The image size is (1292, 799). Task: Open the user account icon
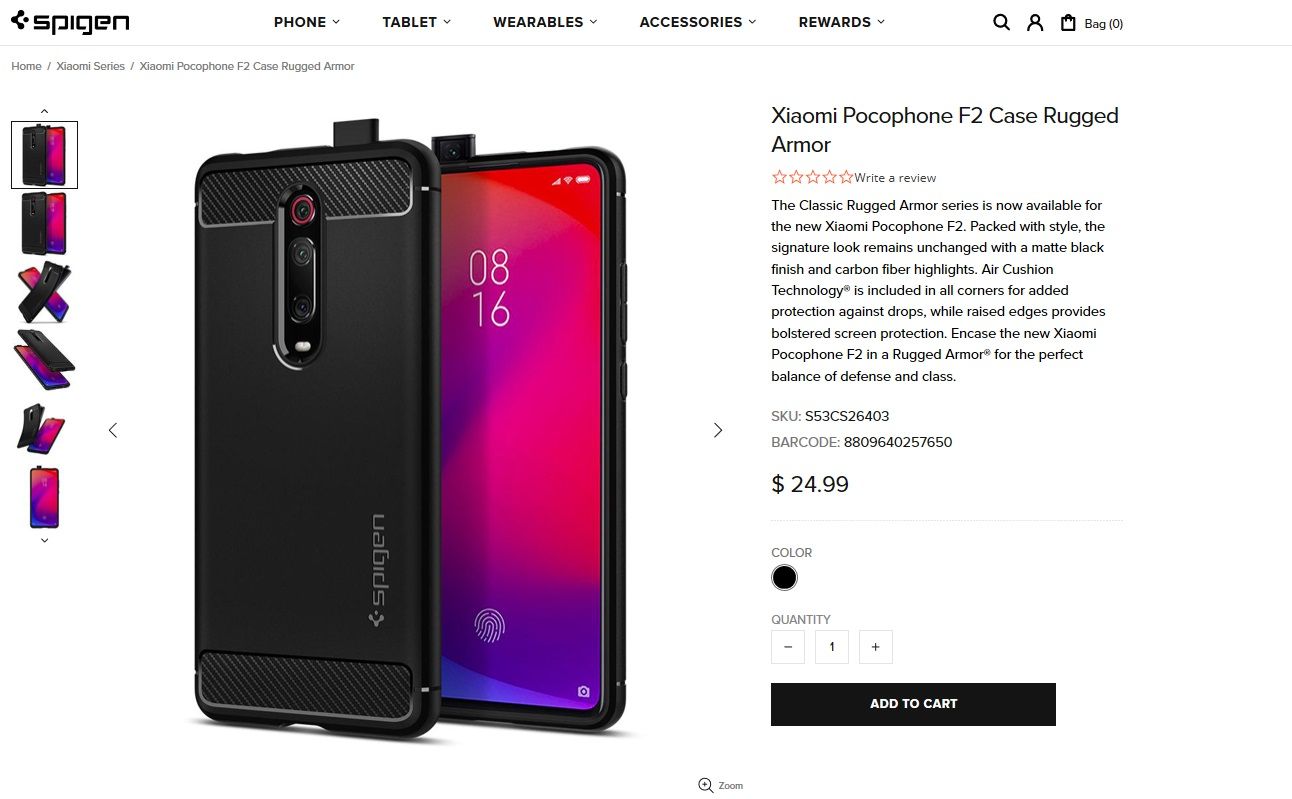(x=1035, y=22)
